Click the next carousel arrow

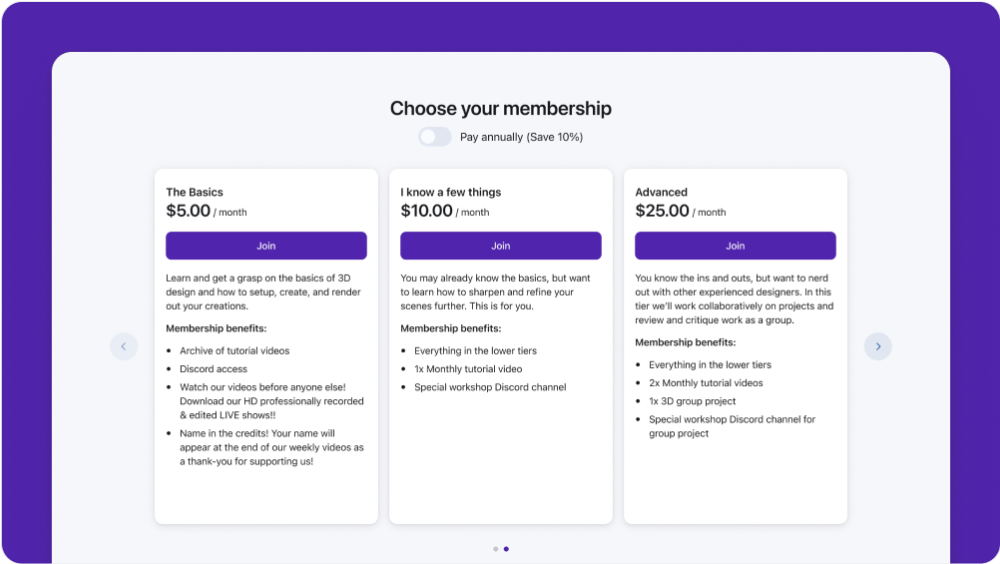(x=878, y=346)
